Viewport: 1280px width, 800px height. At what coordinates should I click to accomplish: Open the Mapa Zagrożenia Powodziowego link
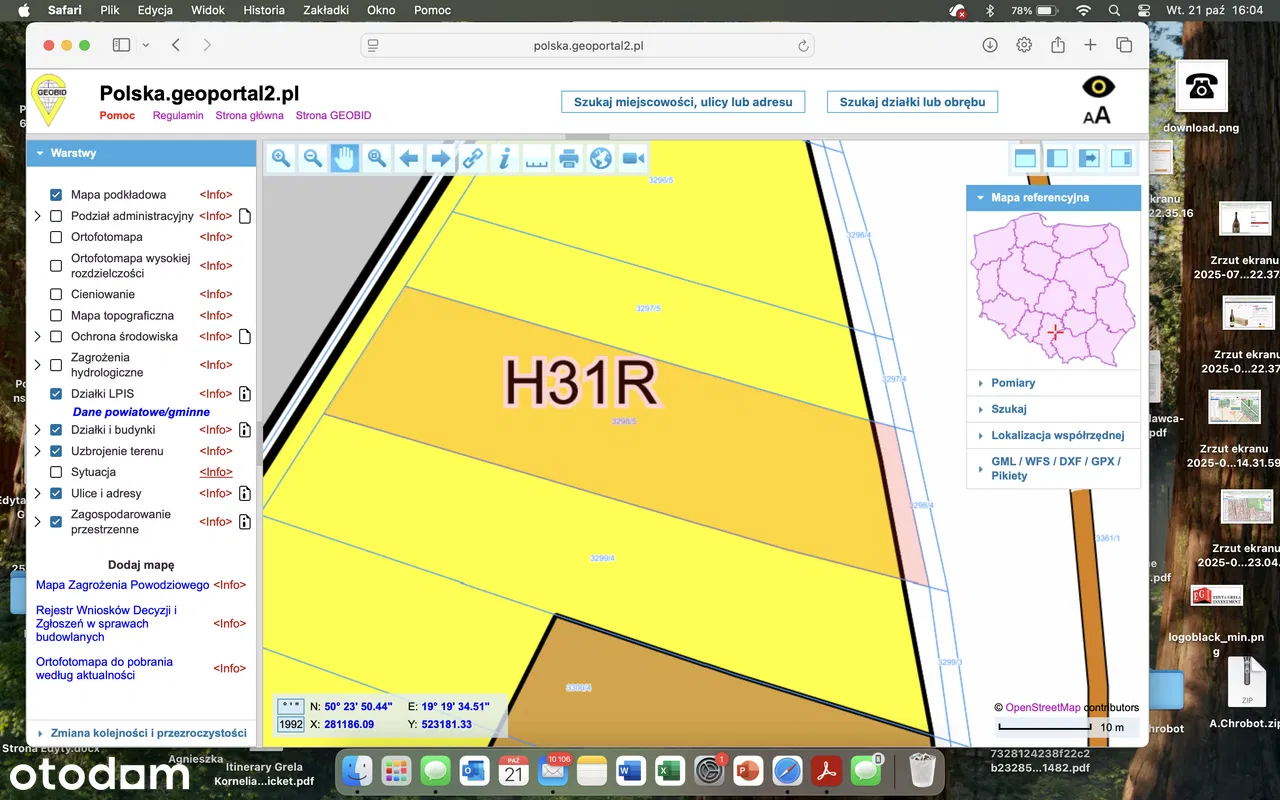122,585
